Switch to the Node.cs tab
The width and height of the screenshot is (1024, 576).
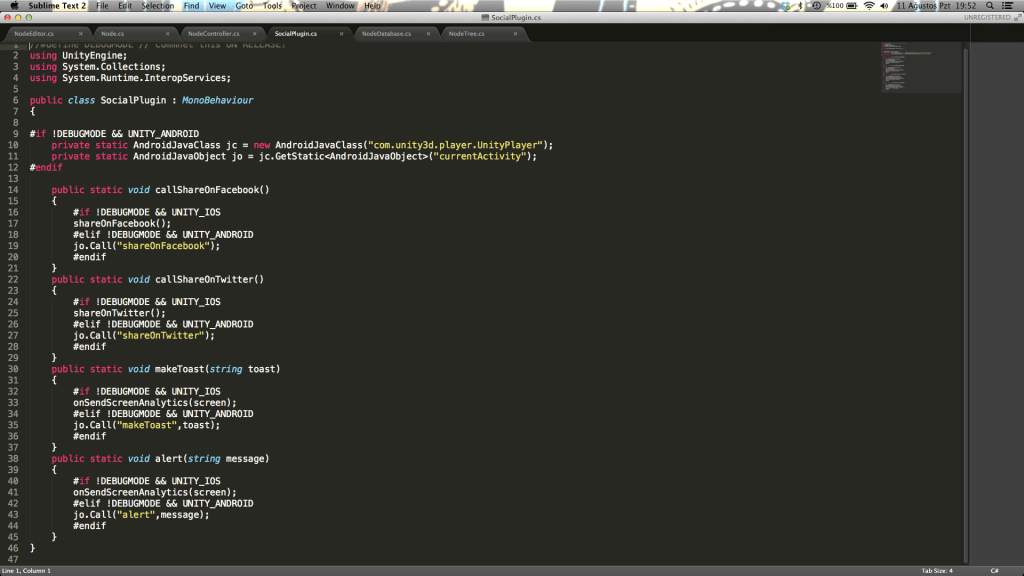(x=112, y=34)
